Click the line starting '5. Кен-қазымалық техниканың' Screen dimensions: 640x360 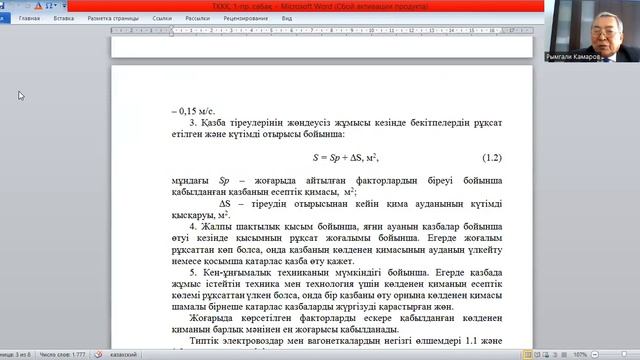click(346, 272)
